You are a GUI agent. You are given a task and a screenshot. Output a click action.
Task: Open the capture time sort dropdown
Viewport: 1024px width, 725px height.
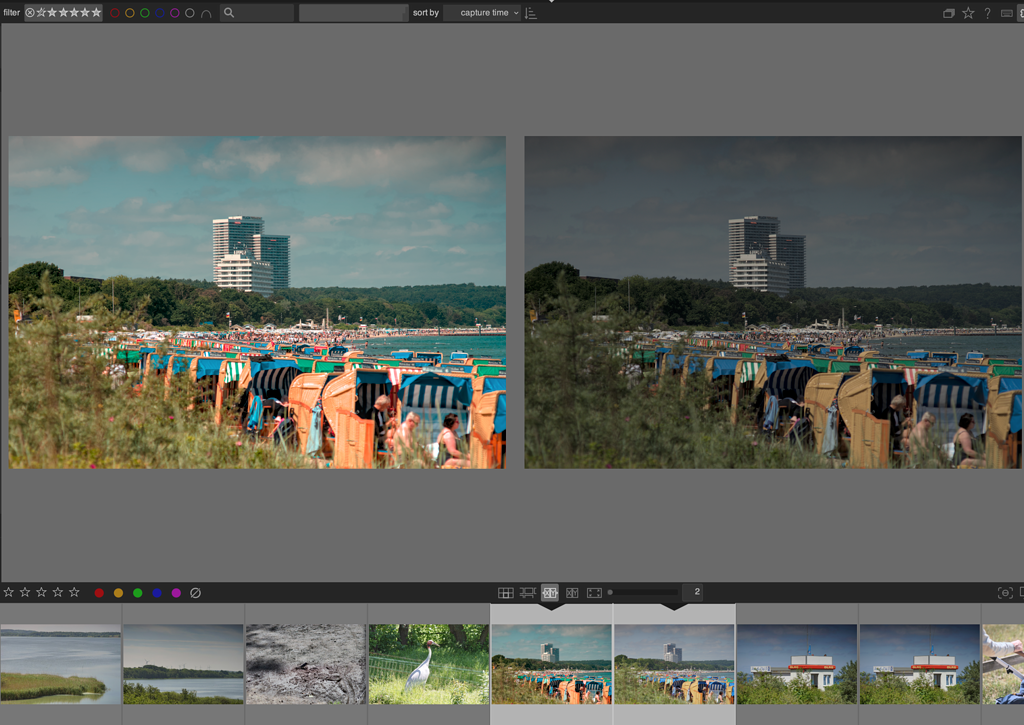pos(483,12)
